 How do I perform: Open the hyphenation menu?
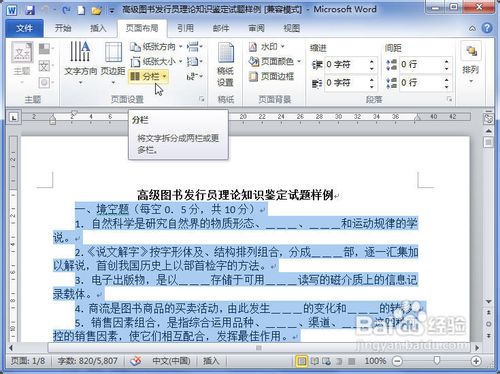(195, 77)
